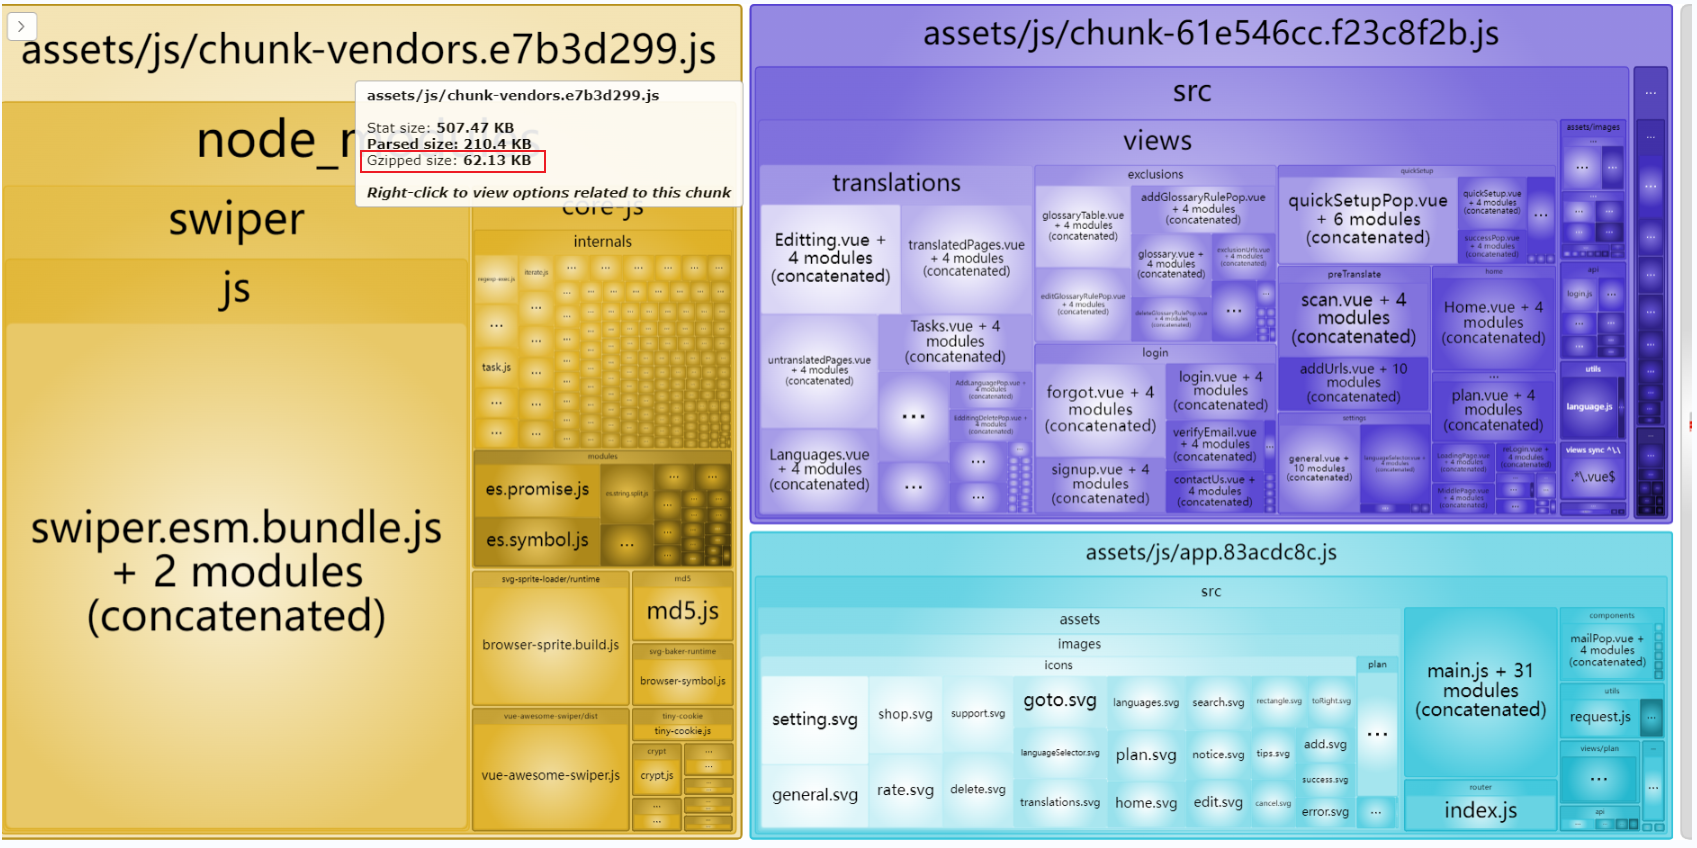Select the plan.svg block
This screenshot has width=1697, height=848.
pyautogui.click(x=1146, y=755)
